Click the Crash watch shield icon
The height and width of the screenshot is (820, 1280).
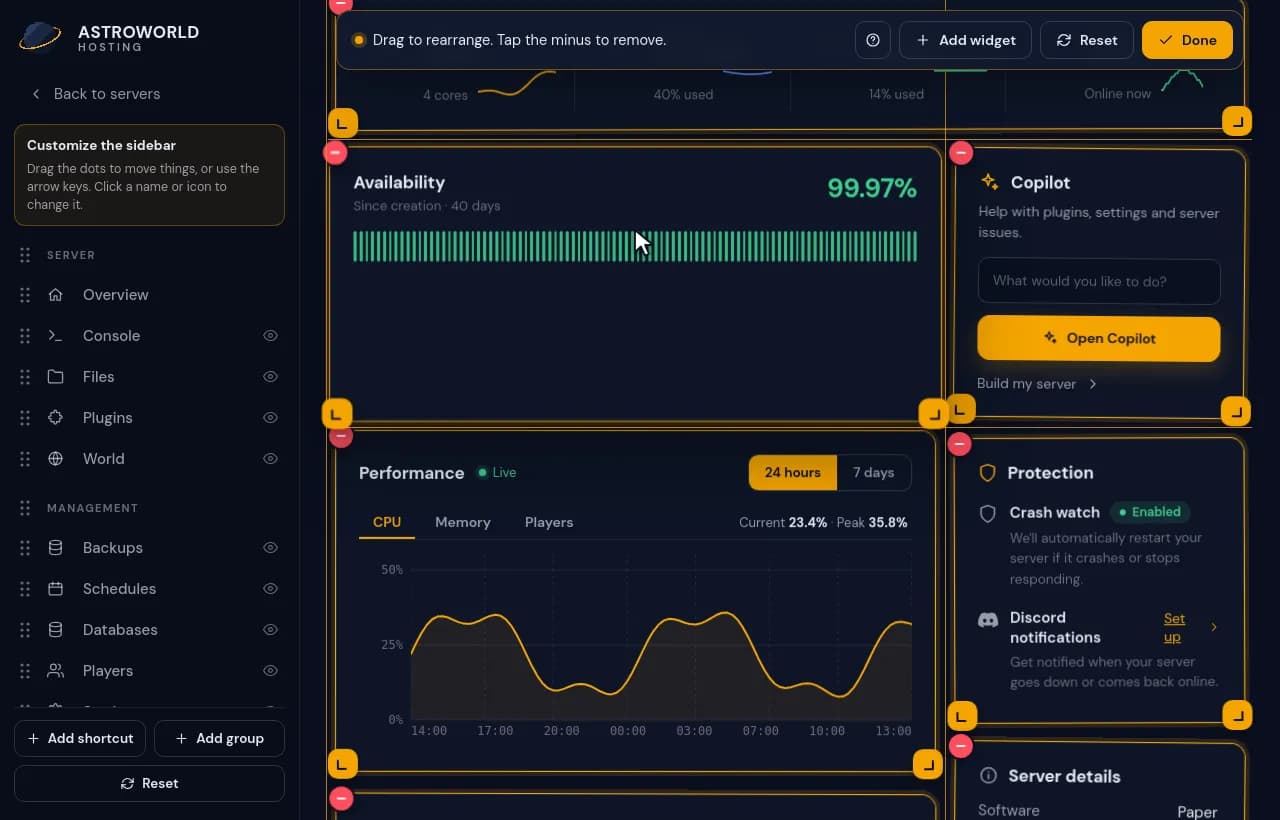coord(988,513)
